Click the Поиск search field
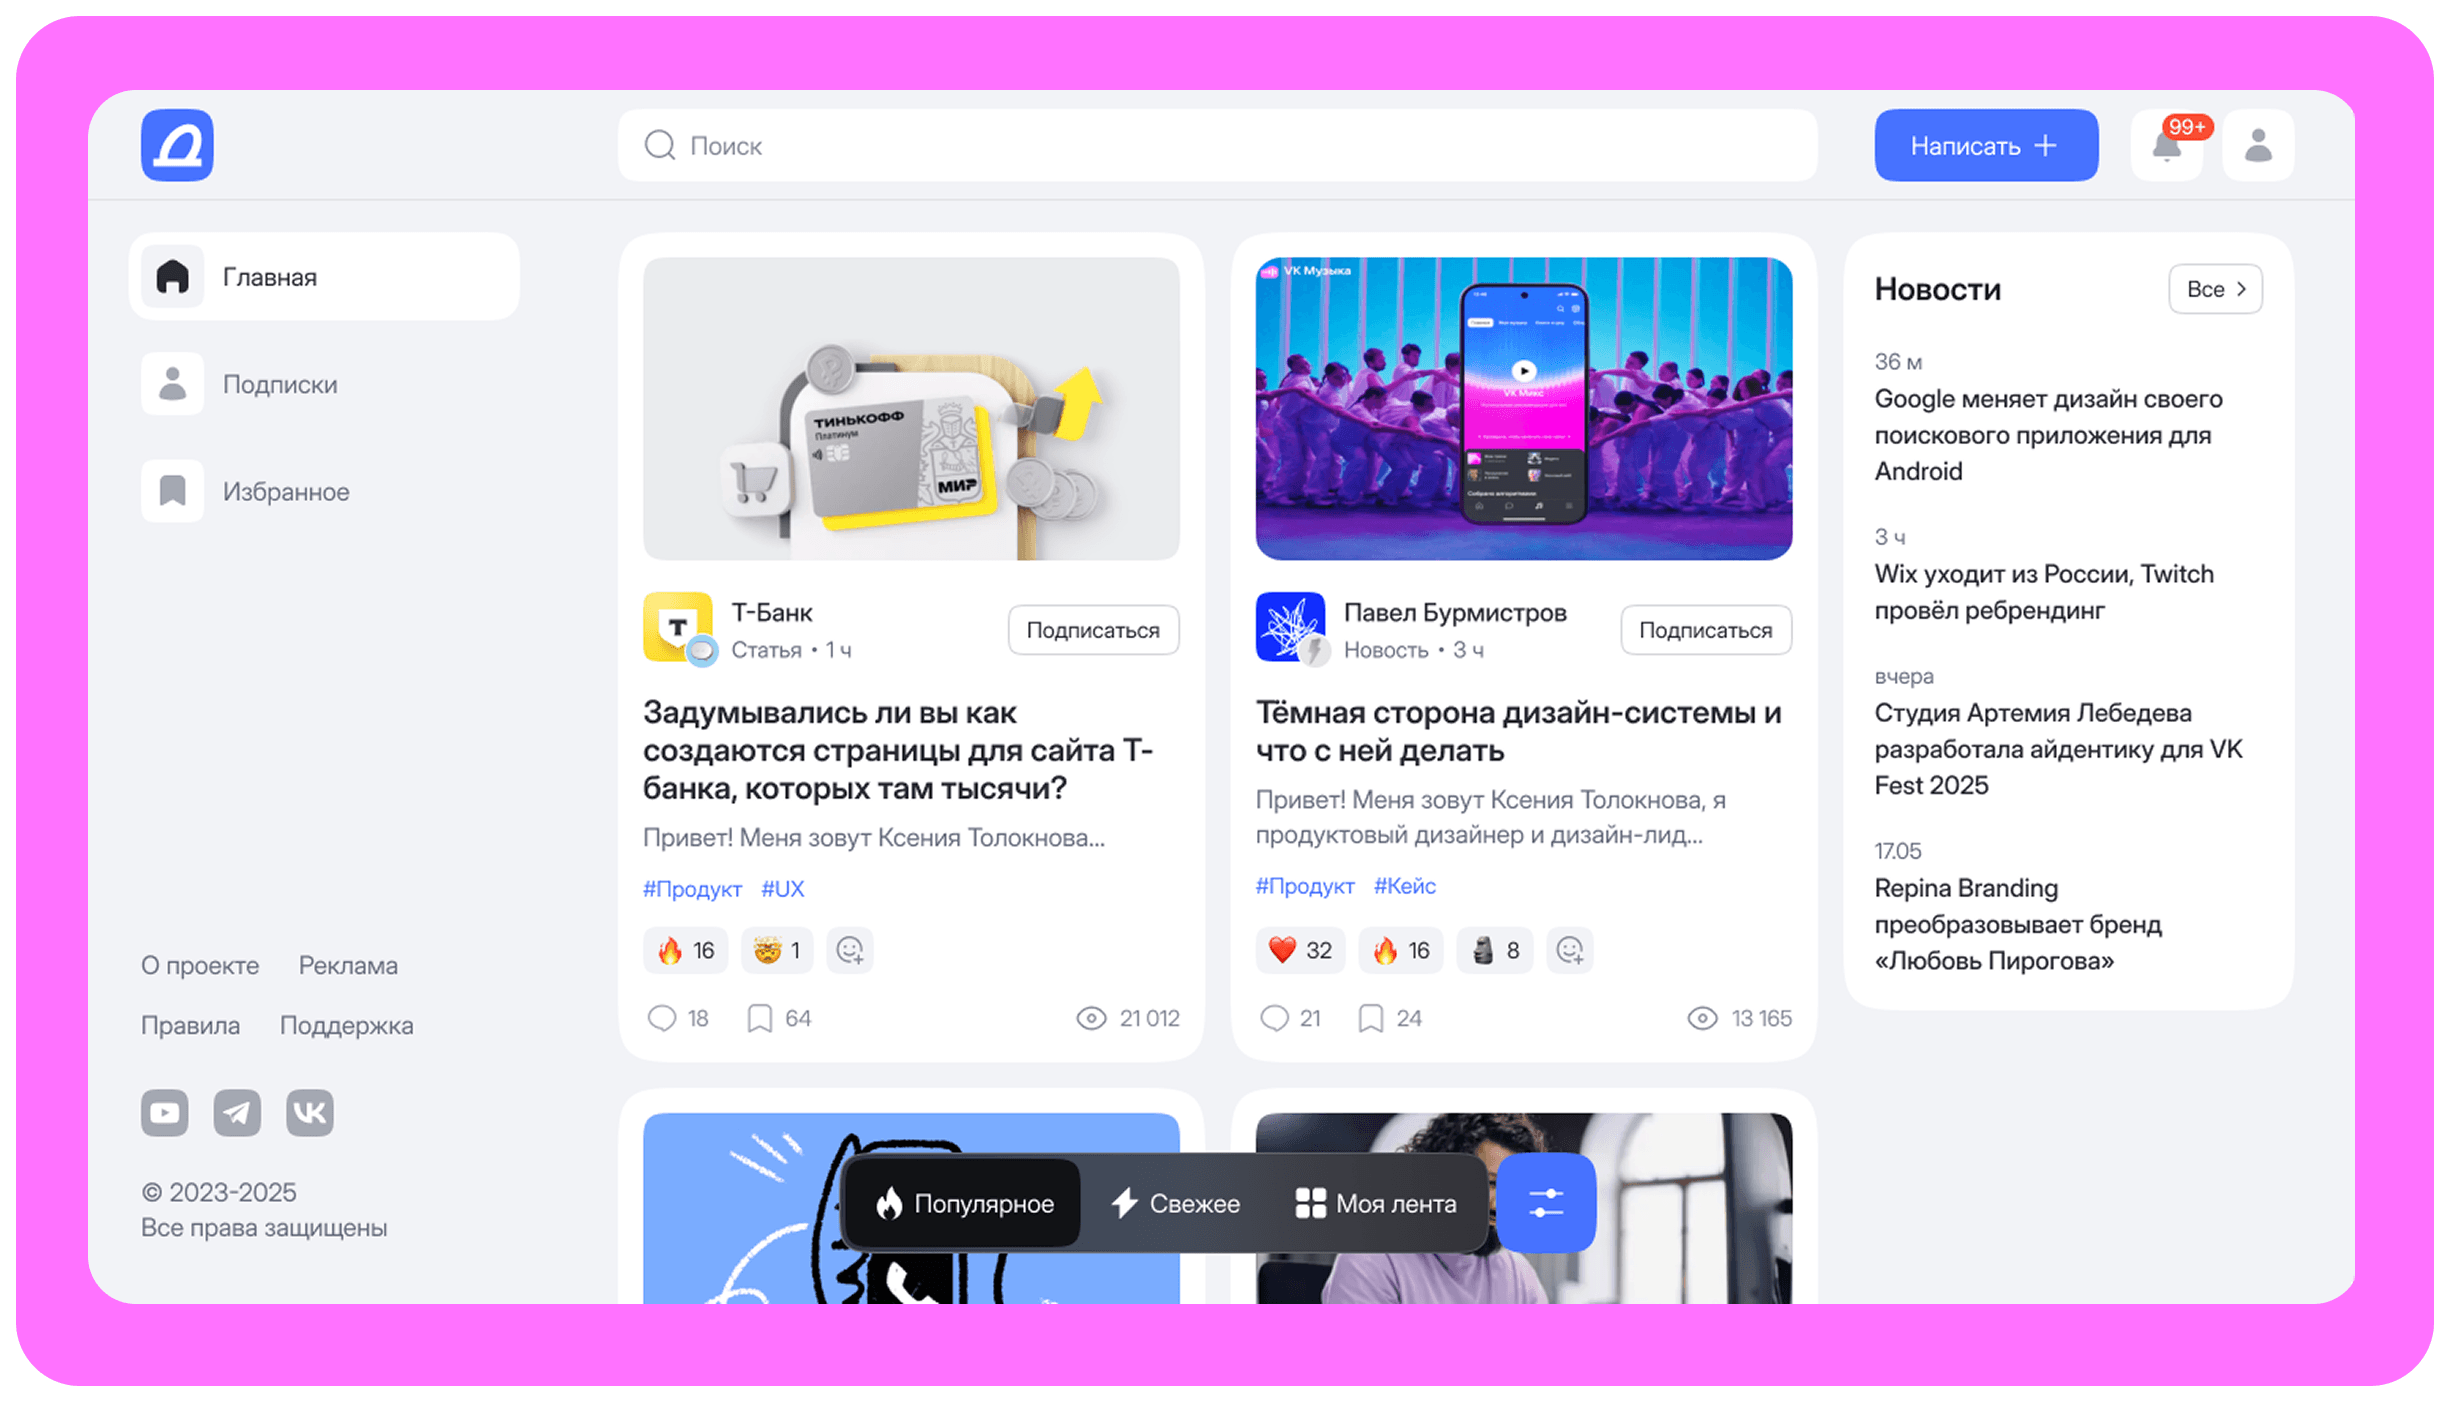 [1216, 146]
